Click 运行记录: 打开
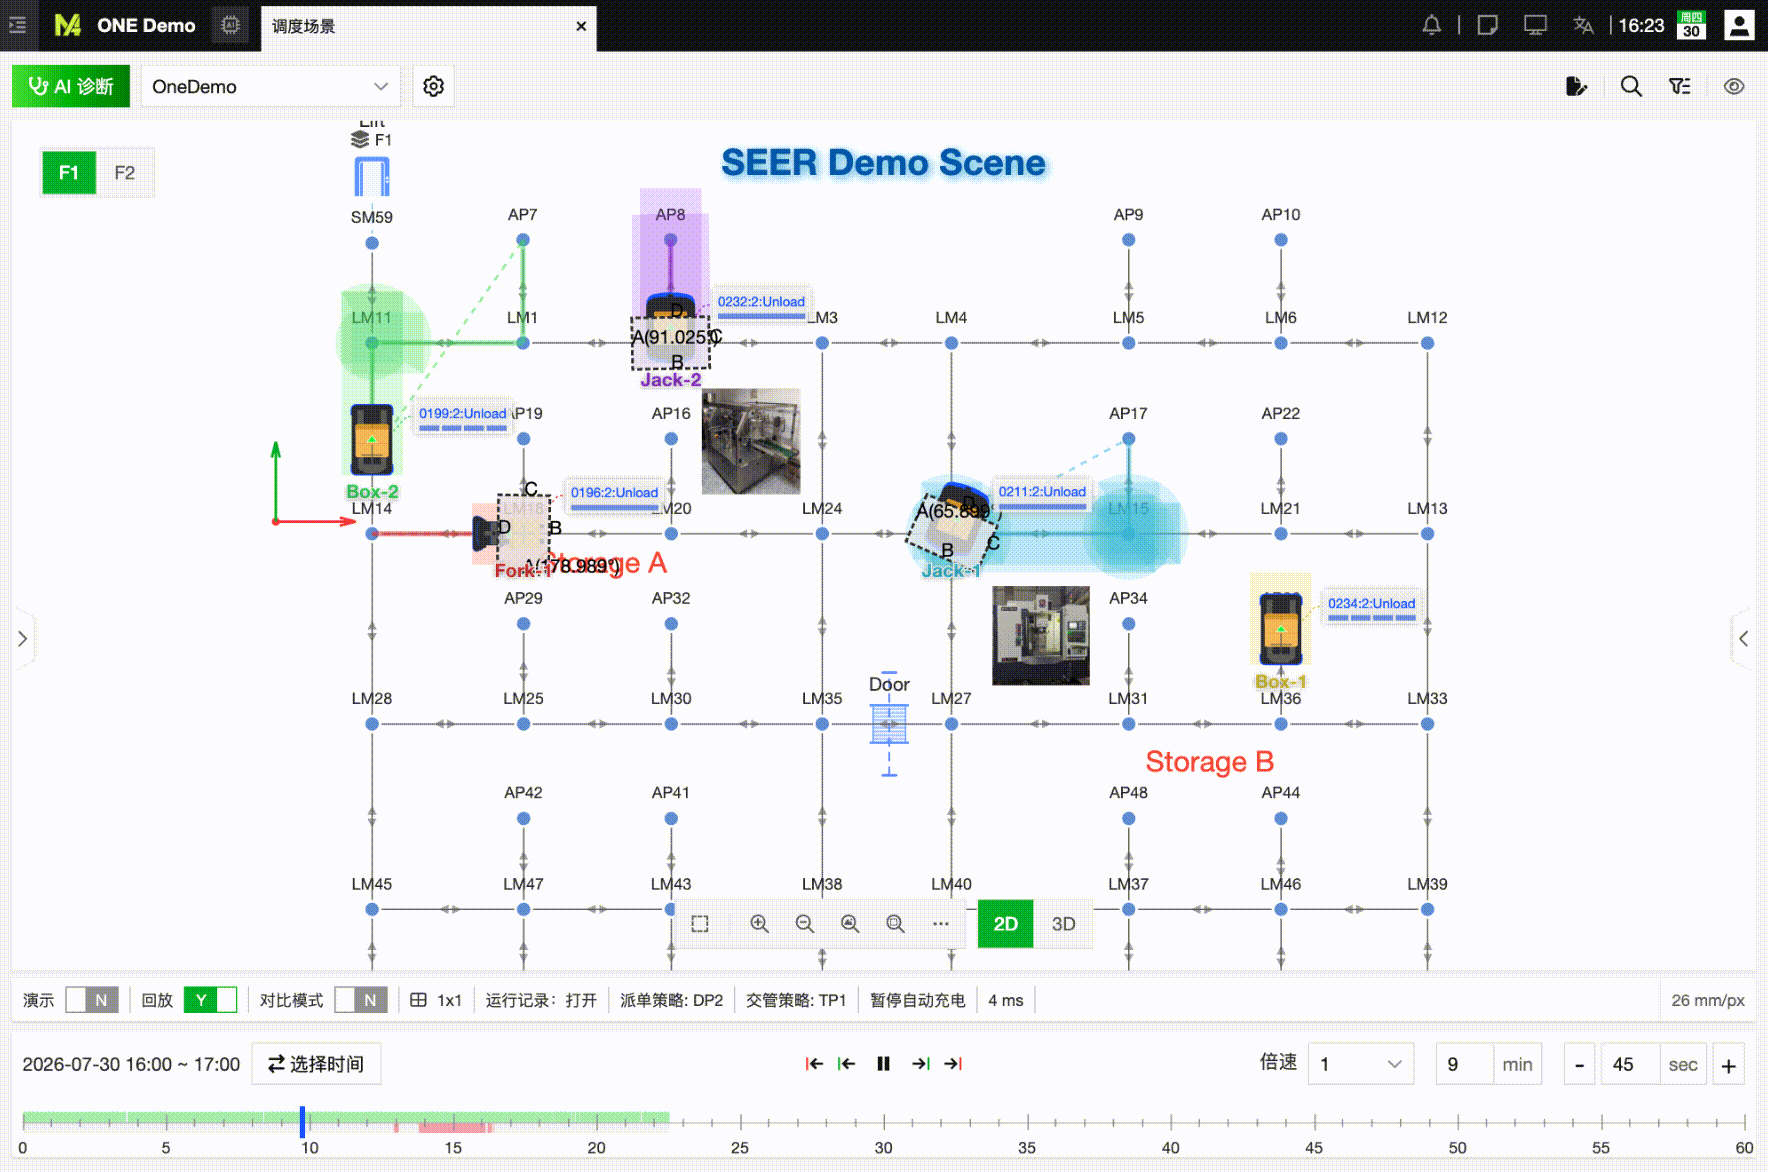 coord(541,1000)
